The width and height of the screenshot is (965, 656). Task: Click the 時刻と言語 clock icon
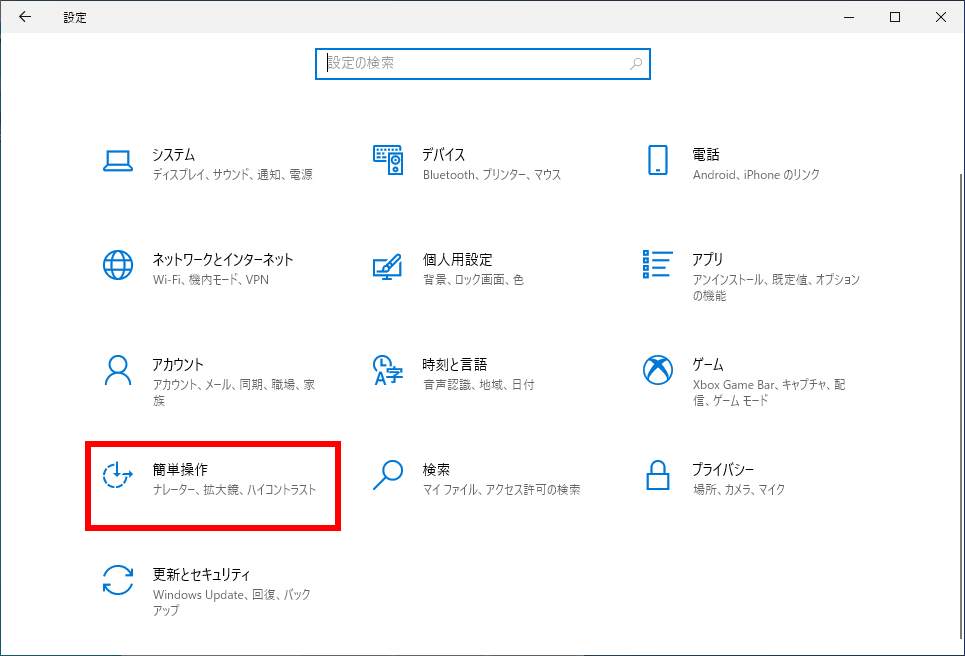pyautogui.click(x=388, y=370)
